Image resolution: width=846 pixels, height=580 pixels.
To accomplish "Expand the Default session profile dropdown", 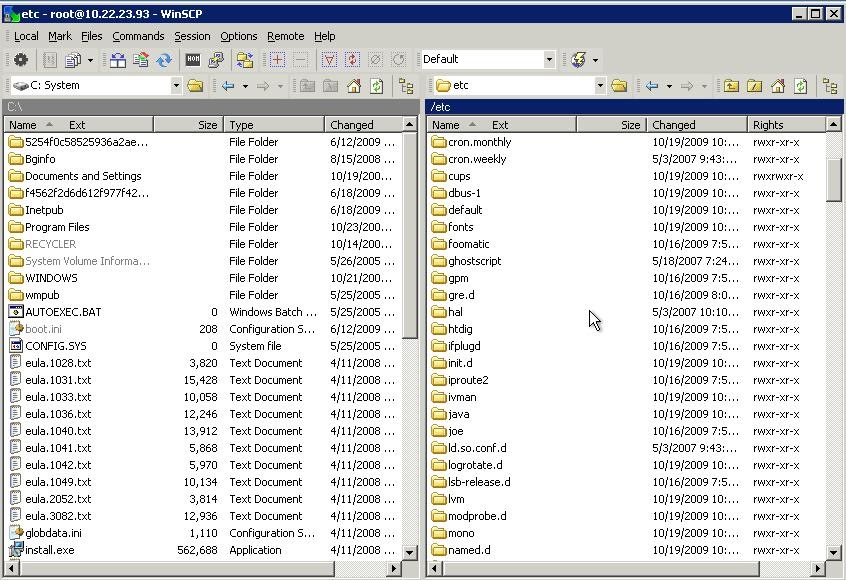I will tap(551, 59).
